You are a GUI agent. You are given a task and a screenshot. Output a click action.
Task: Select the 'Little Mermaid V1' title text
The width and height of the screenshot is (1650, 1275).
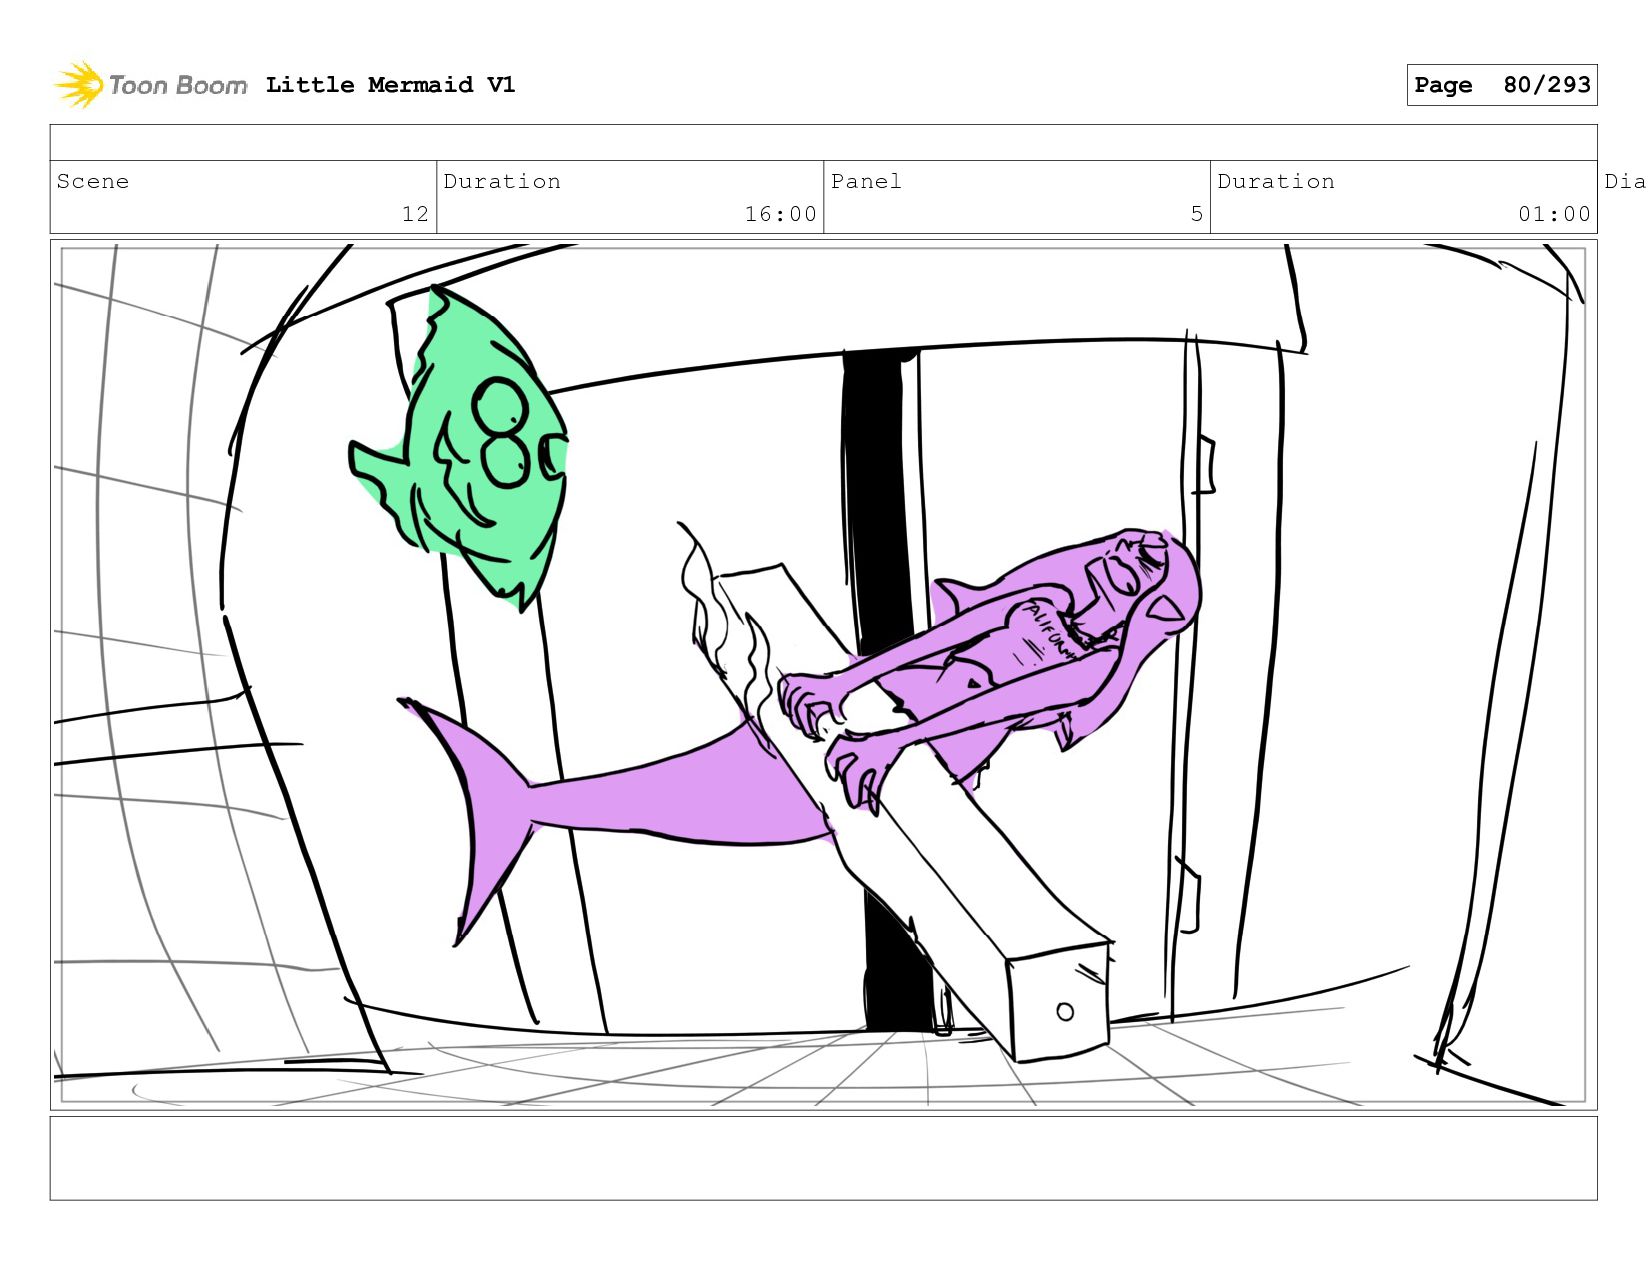(390, 85)
